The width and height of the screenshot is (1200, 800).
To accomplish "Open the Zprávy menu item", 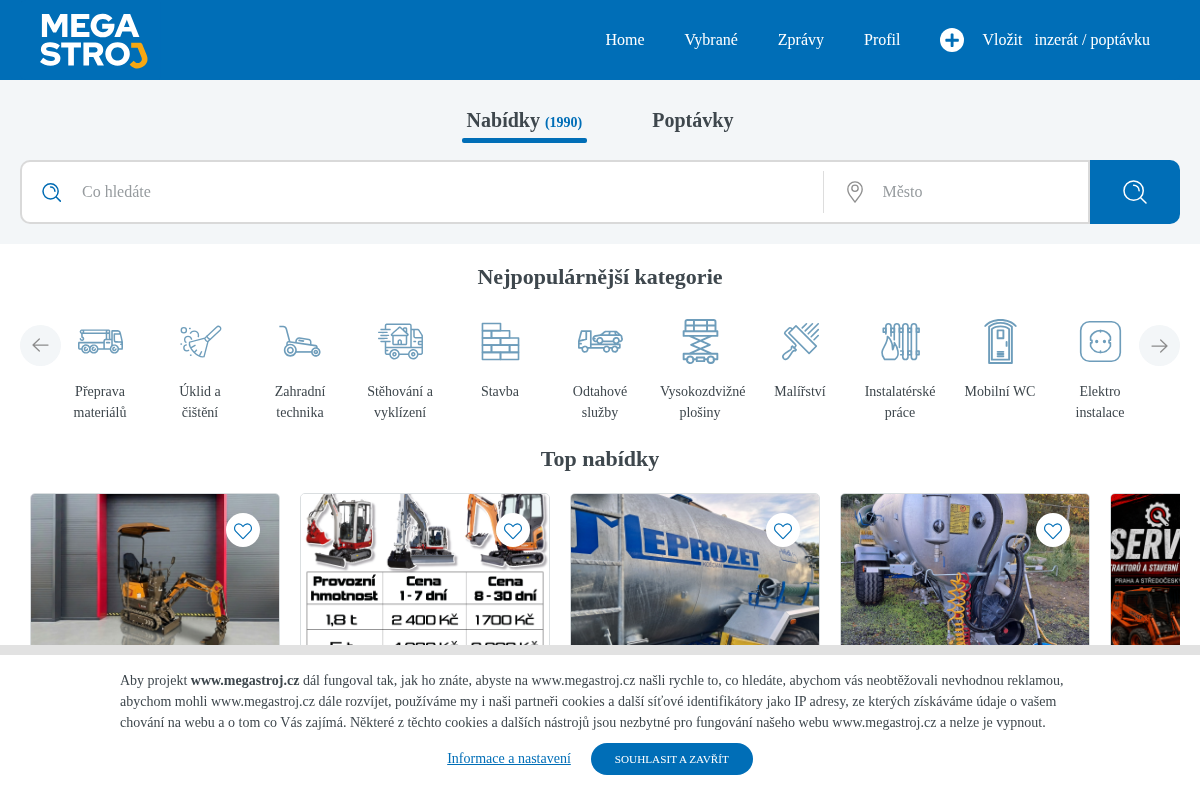I will [801, 40].
